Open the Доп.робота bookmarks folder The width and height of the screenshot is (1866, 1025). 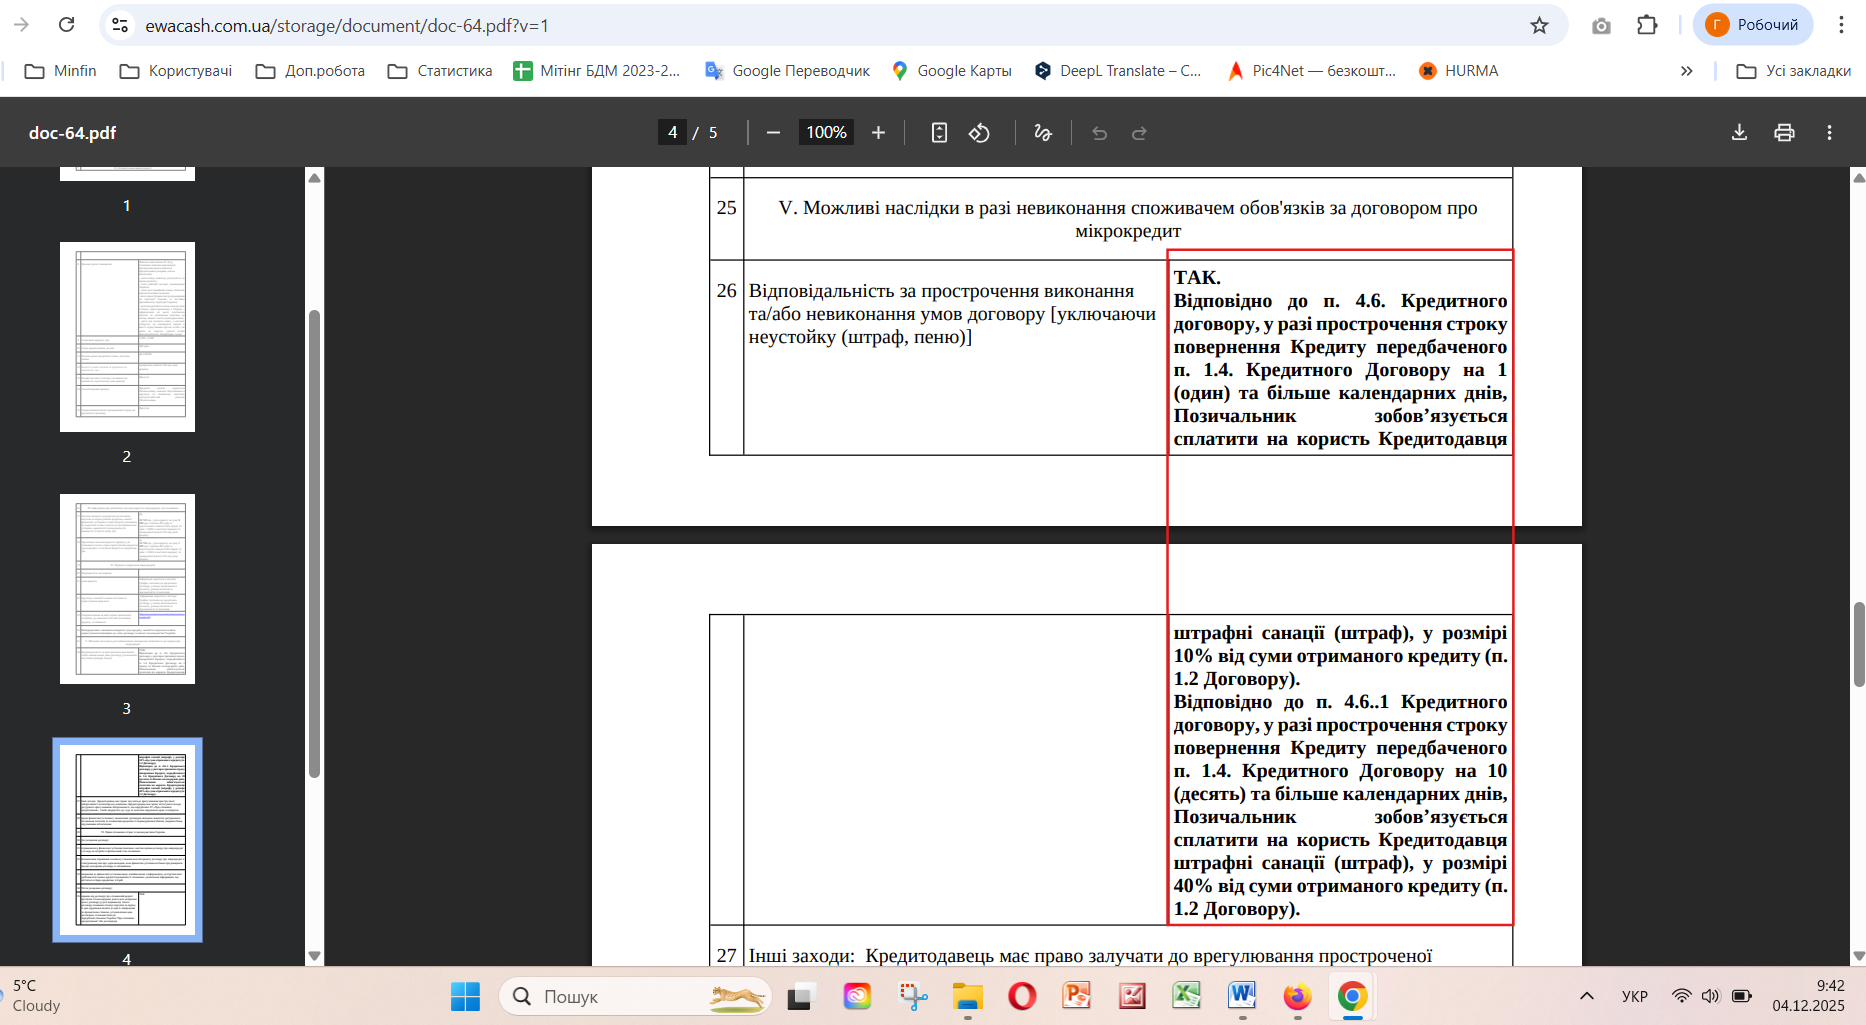pos(311,71)
